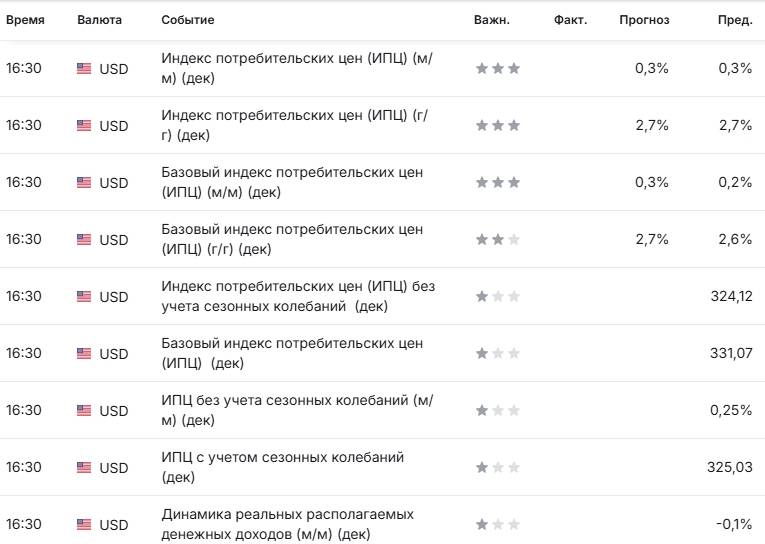Click the Прогноз column header

coord(644,20)
